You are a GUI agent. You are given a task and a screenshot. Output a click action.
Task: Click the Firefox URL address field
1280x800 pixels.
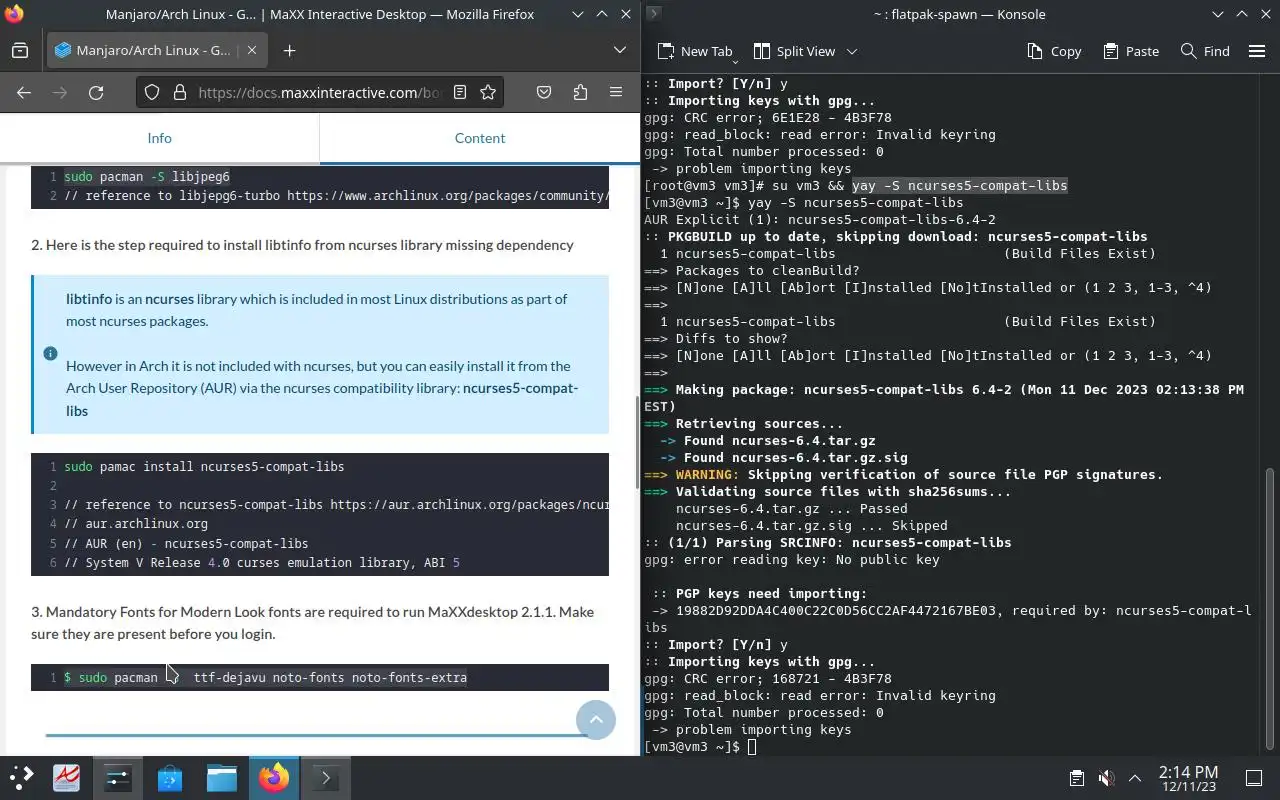click(318, 92)
